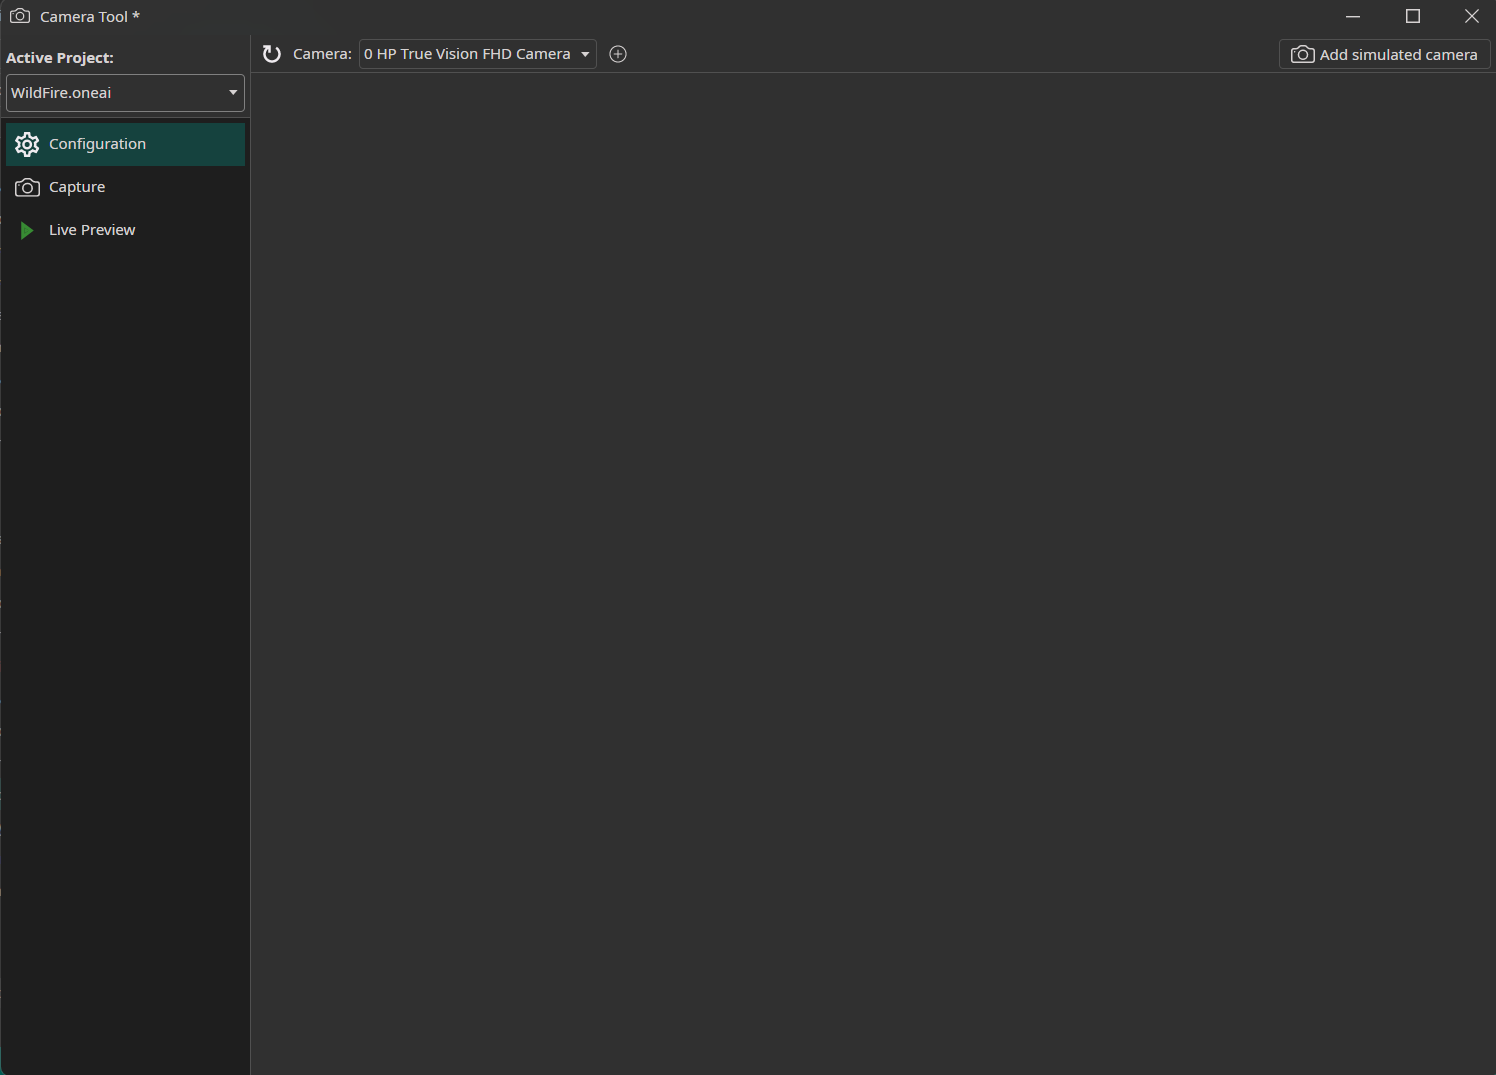The width and height of the screenshot is (1496, 1075).
Task: Open the Live Preview section
Action: (x=92, y=230)
